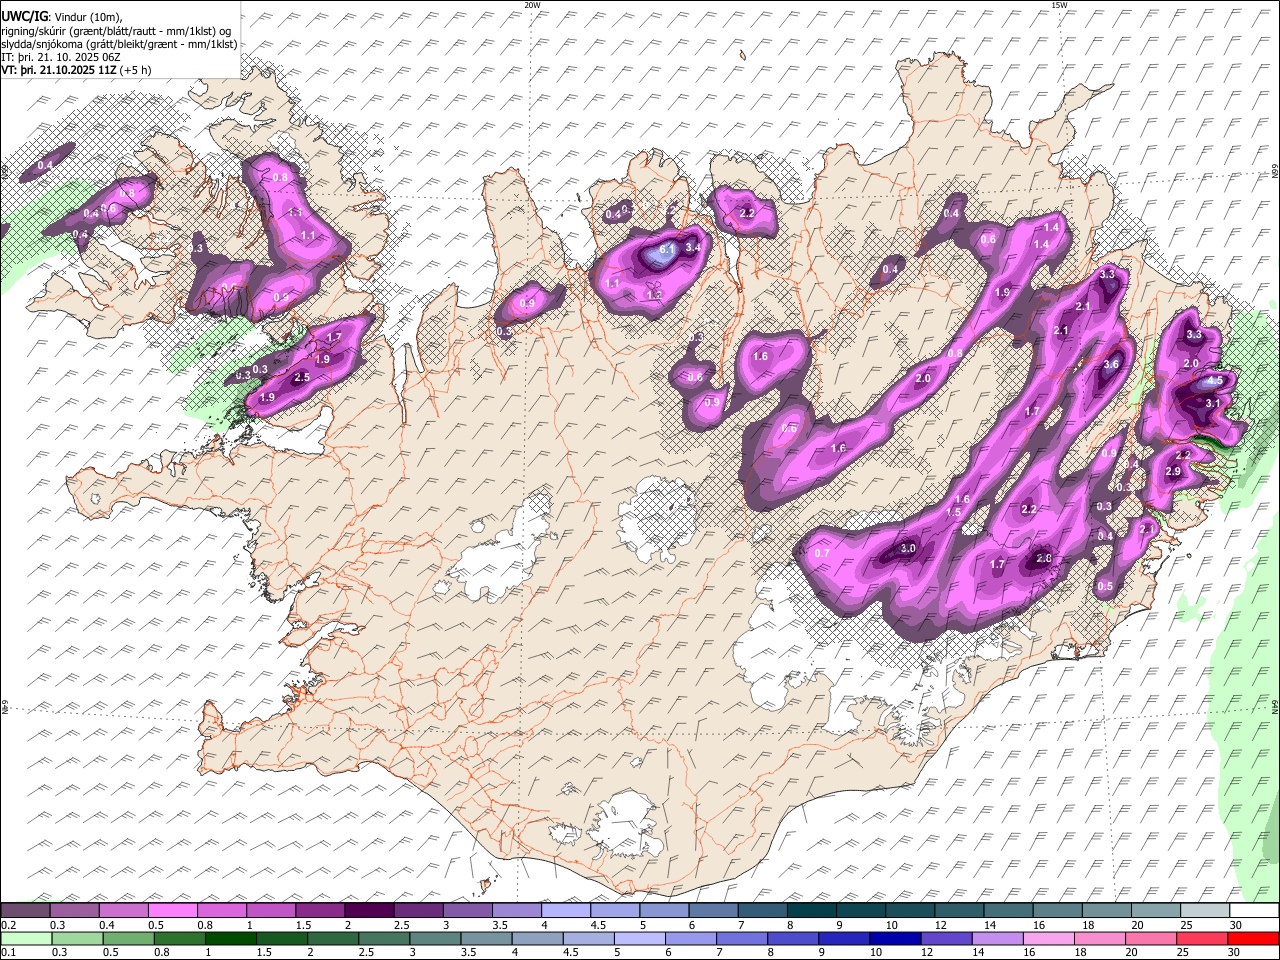1280x960 pixels.
Task: Click the 15W longitude label
Action: coord(1059,5)
